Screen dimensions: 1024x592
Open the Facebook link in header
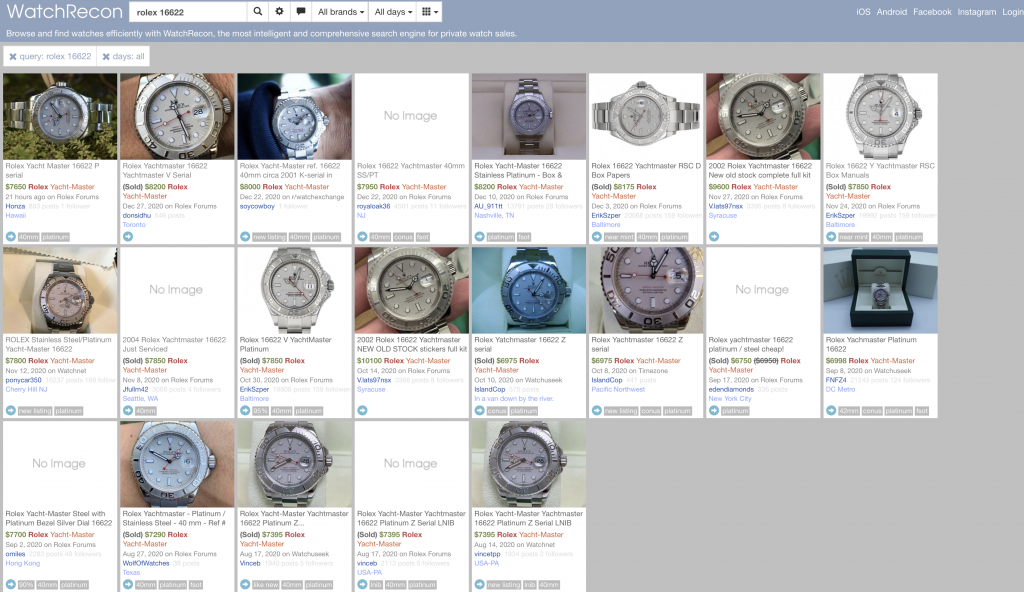pyautogui.click(x=932, y=12)
